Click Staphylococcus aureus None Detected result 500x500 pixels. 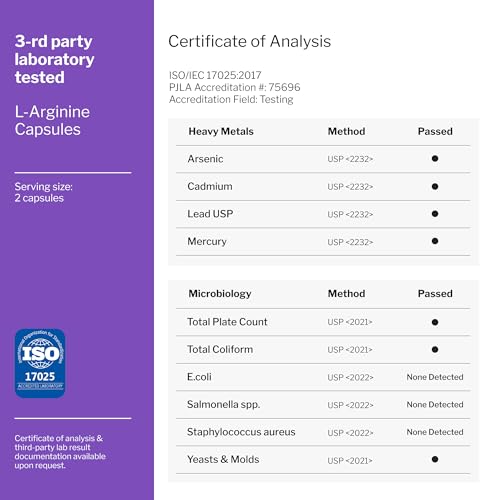(435, 432)
